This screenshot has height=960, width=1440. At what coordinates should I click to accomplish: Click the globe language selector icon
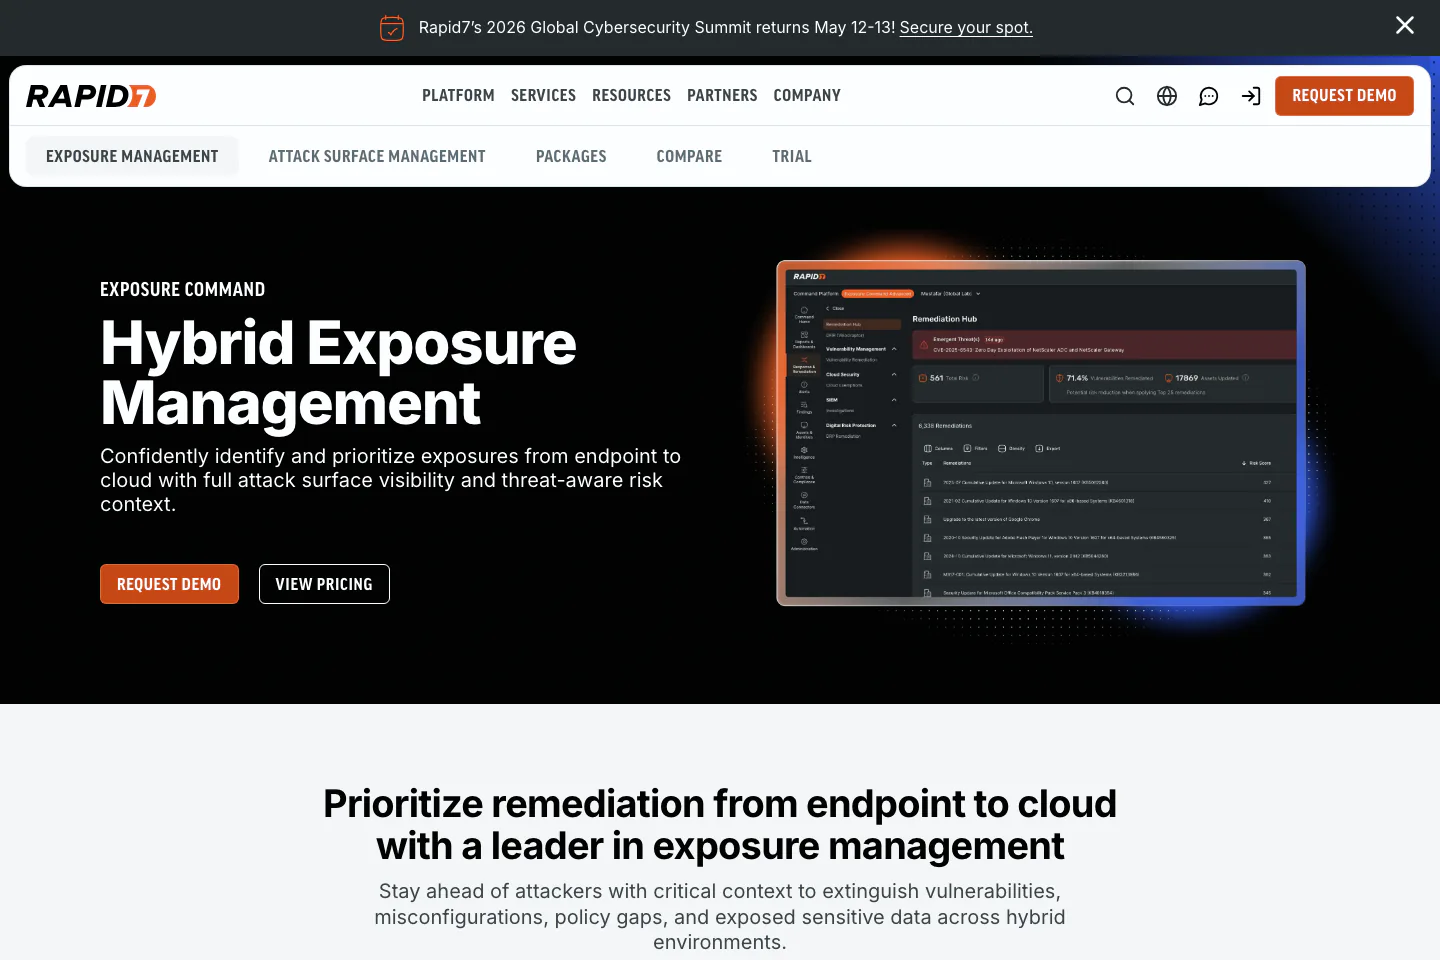(x=1167, y=96)
